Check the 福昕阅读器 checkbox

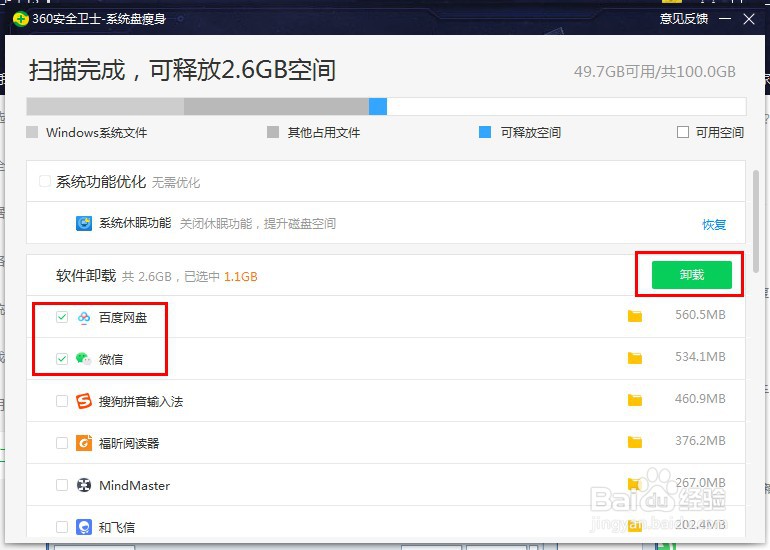pyautogui.click(x=62, y=443)
